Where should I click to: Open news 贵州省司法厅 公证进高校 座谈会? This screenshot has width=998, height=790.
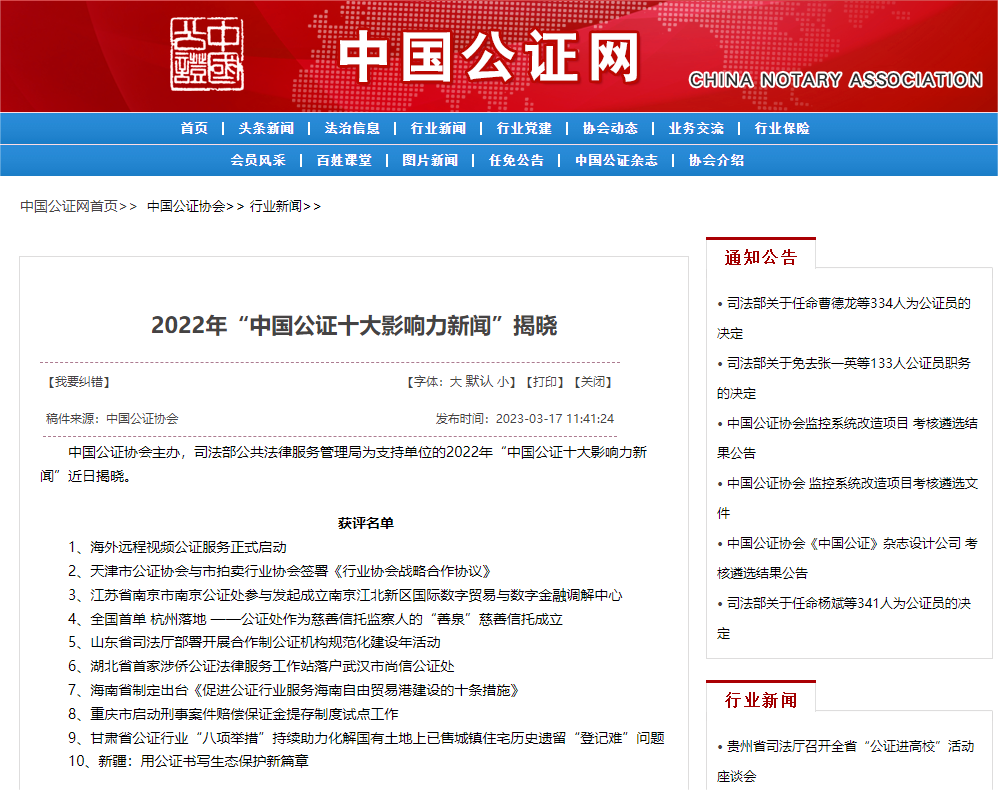846,761
